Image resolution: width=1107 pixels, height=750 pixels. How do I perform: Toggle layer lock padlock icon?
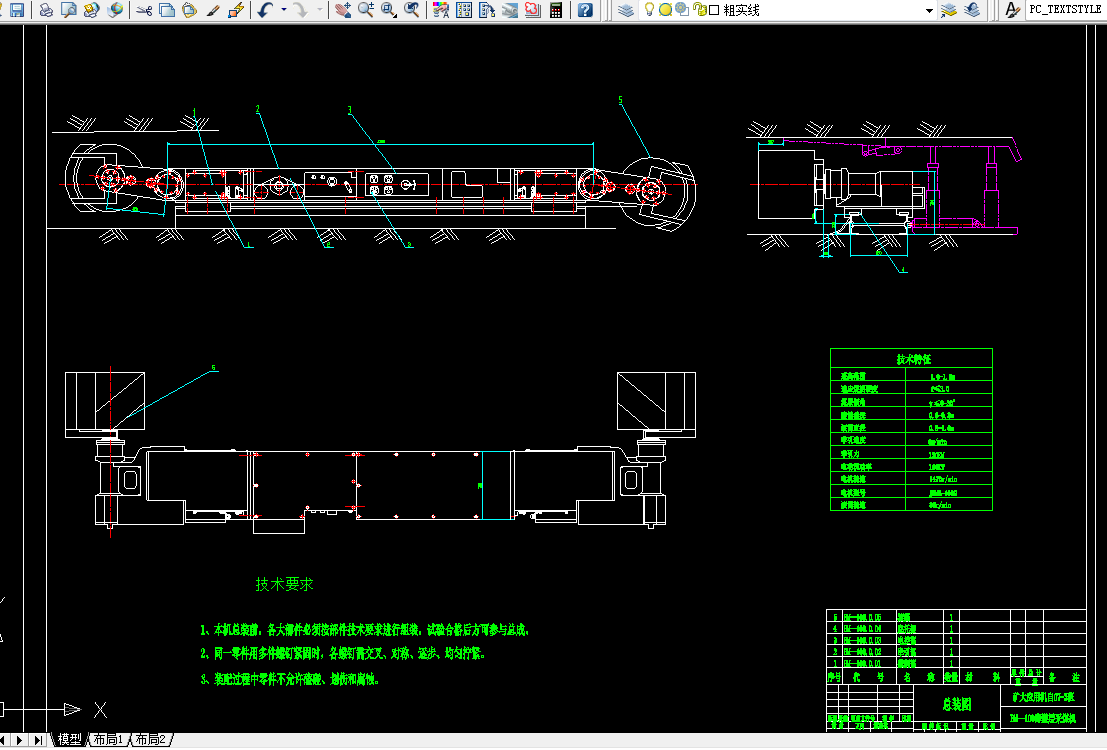(x=700, y=9)
